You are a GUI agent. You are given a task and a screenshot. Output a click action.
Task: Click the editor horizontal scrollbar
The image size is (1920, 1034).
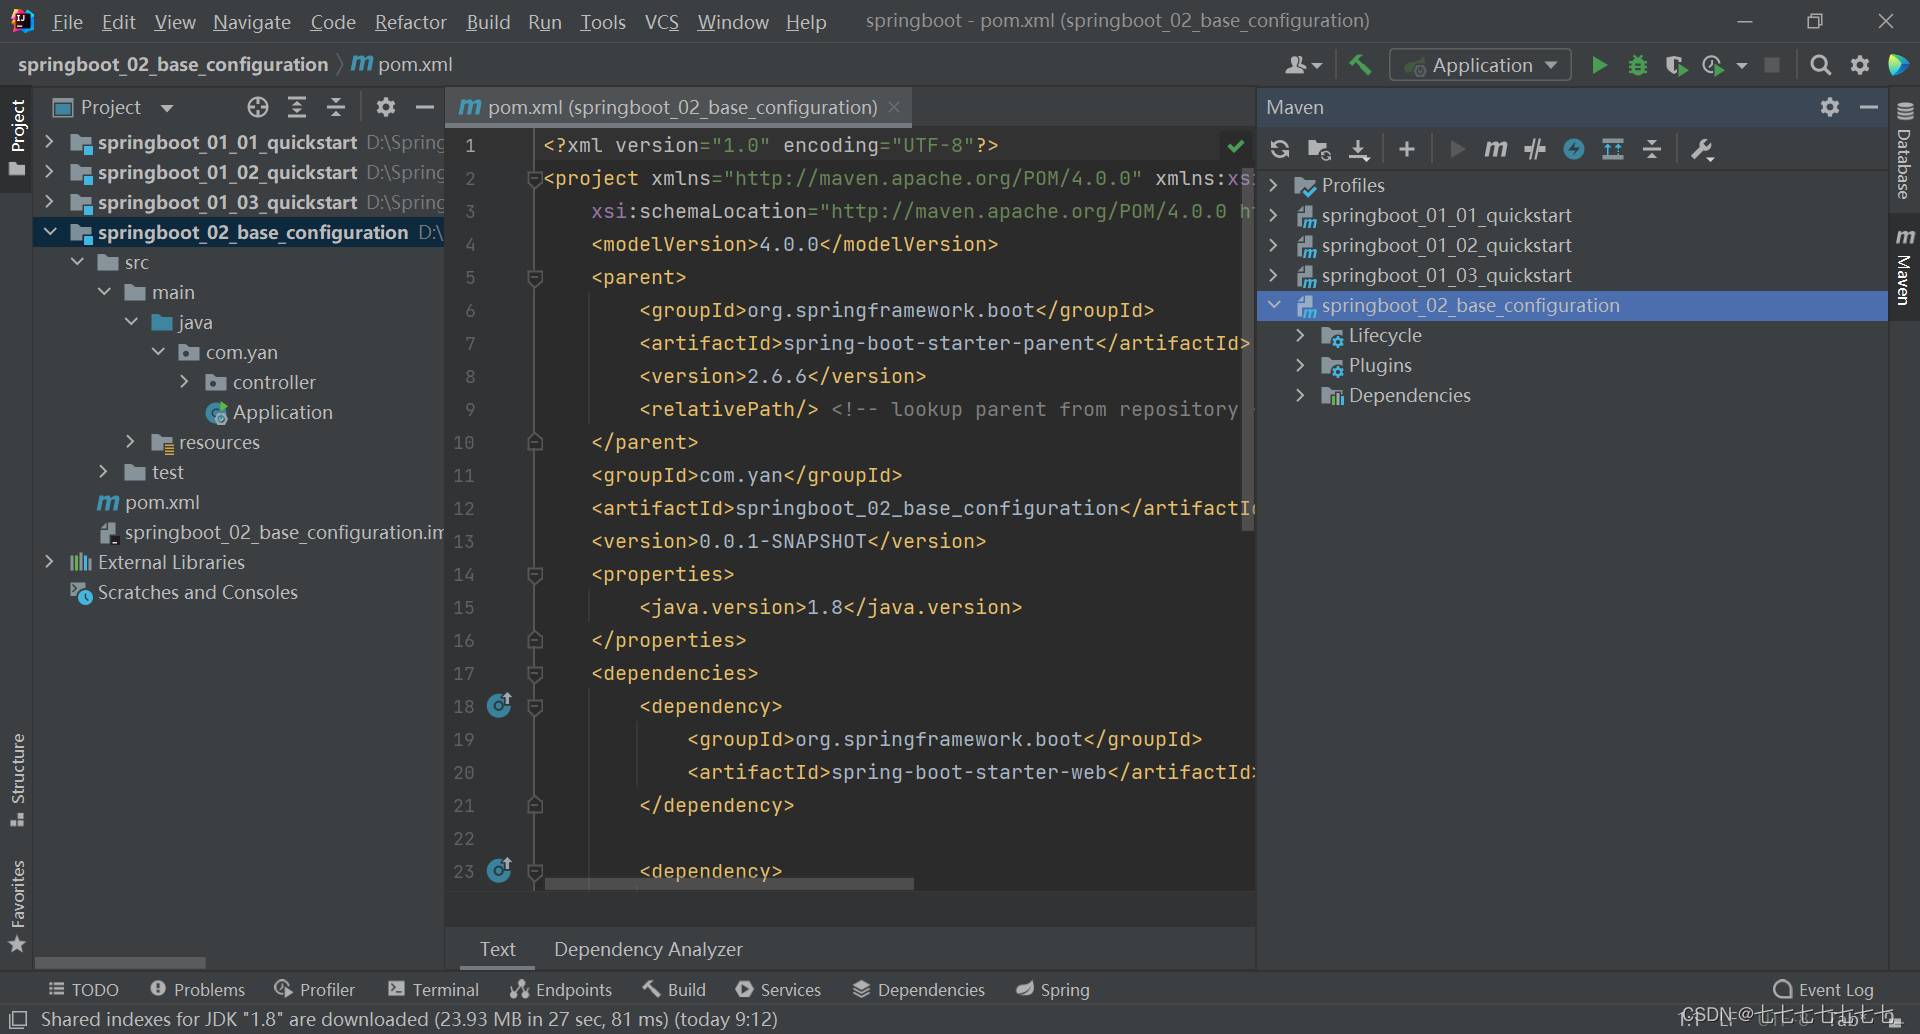pyautogui.click(x=729, y=884)
